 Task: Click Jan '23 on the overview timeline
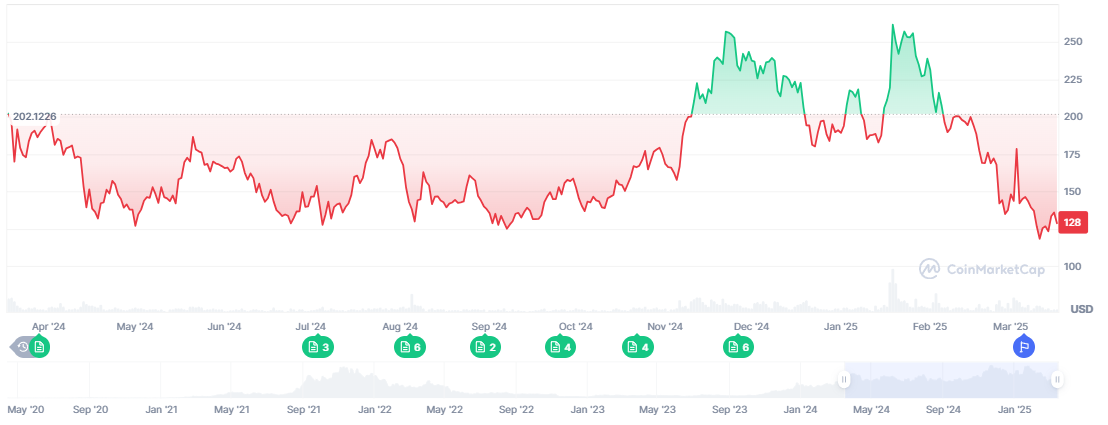tap(587, 410)
